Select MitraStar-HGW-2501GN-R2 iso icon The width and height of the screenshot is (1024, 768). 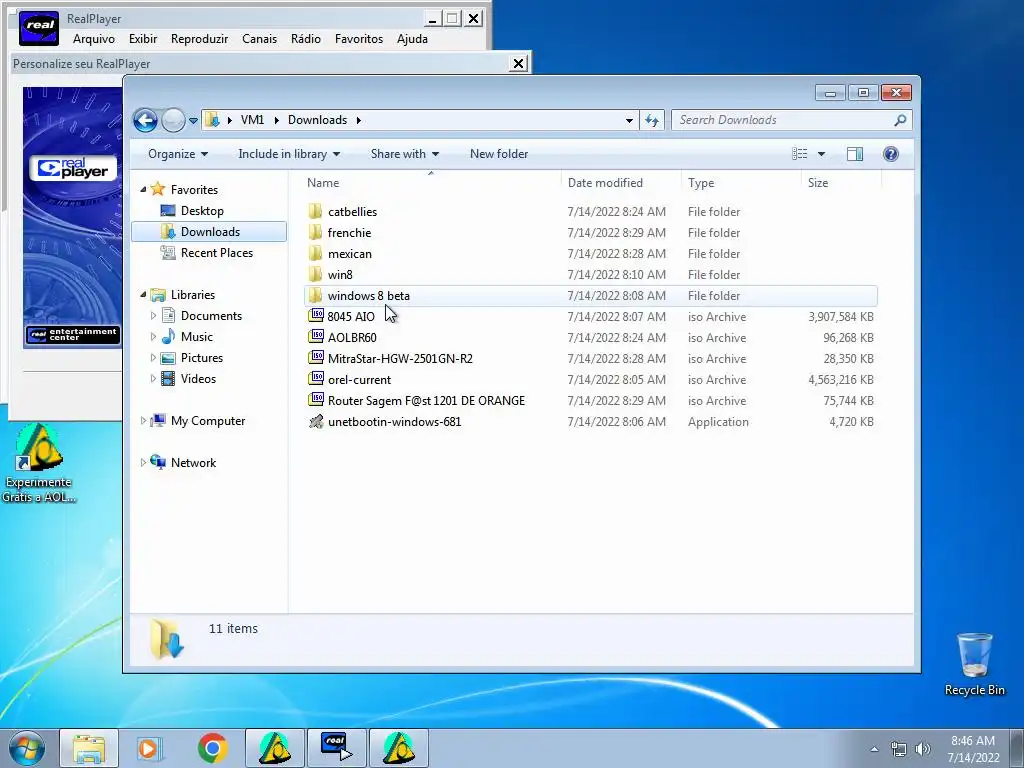(x=316, y=358)
